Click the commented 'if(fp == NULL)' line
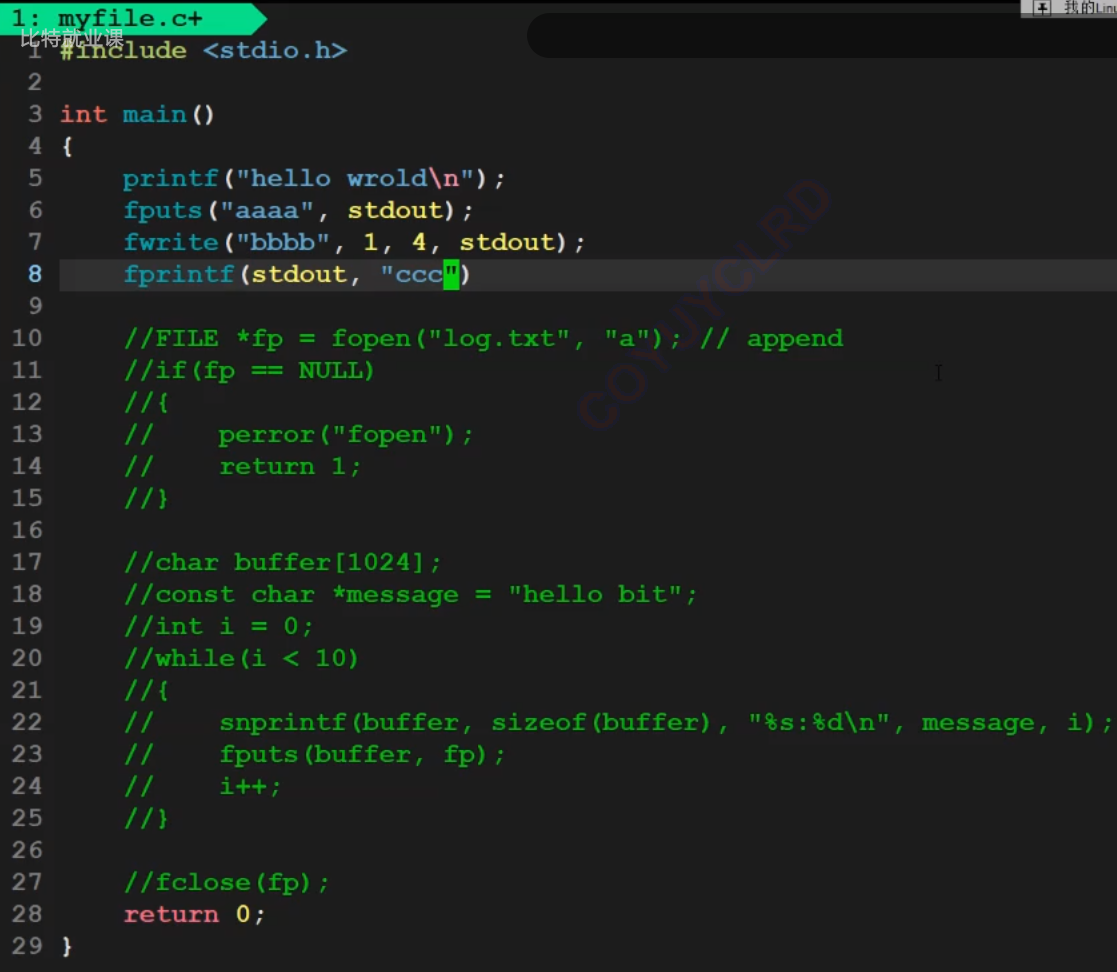 249,371
